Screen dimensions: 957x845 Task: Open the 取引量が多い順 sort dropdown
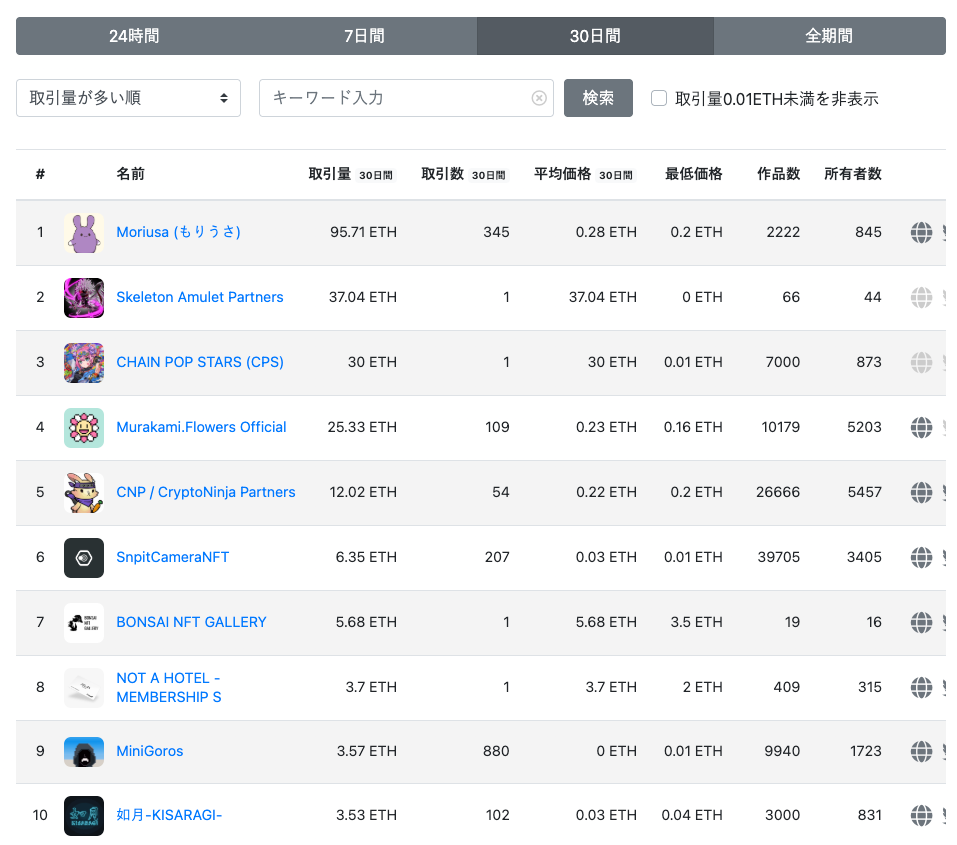(128, 98)
